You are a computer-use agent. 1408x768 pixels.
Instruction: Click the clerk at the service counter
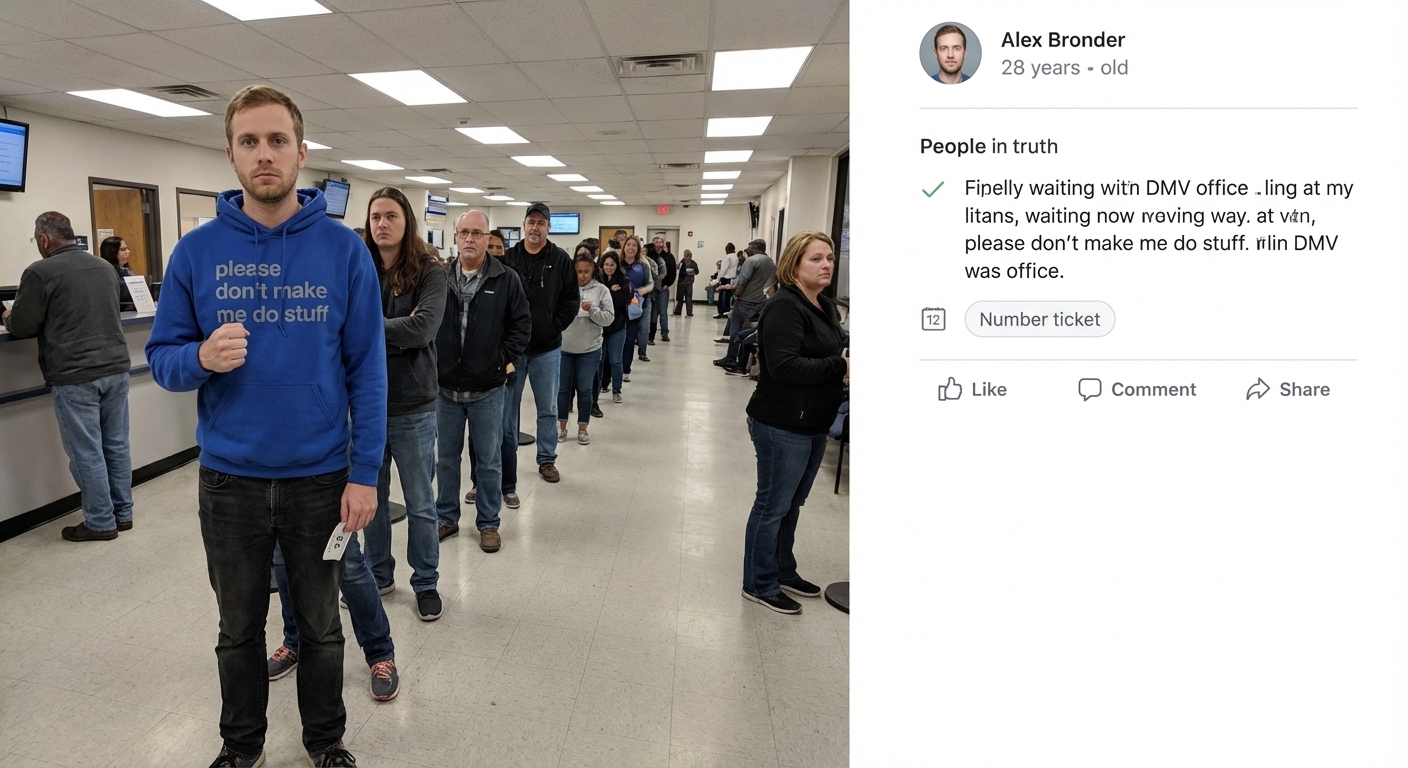(x=115, y=256)
